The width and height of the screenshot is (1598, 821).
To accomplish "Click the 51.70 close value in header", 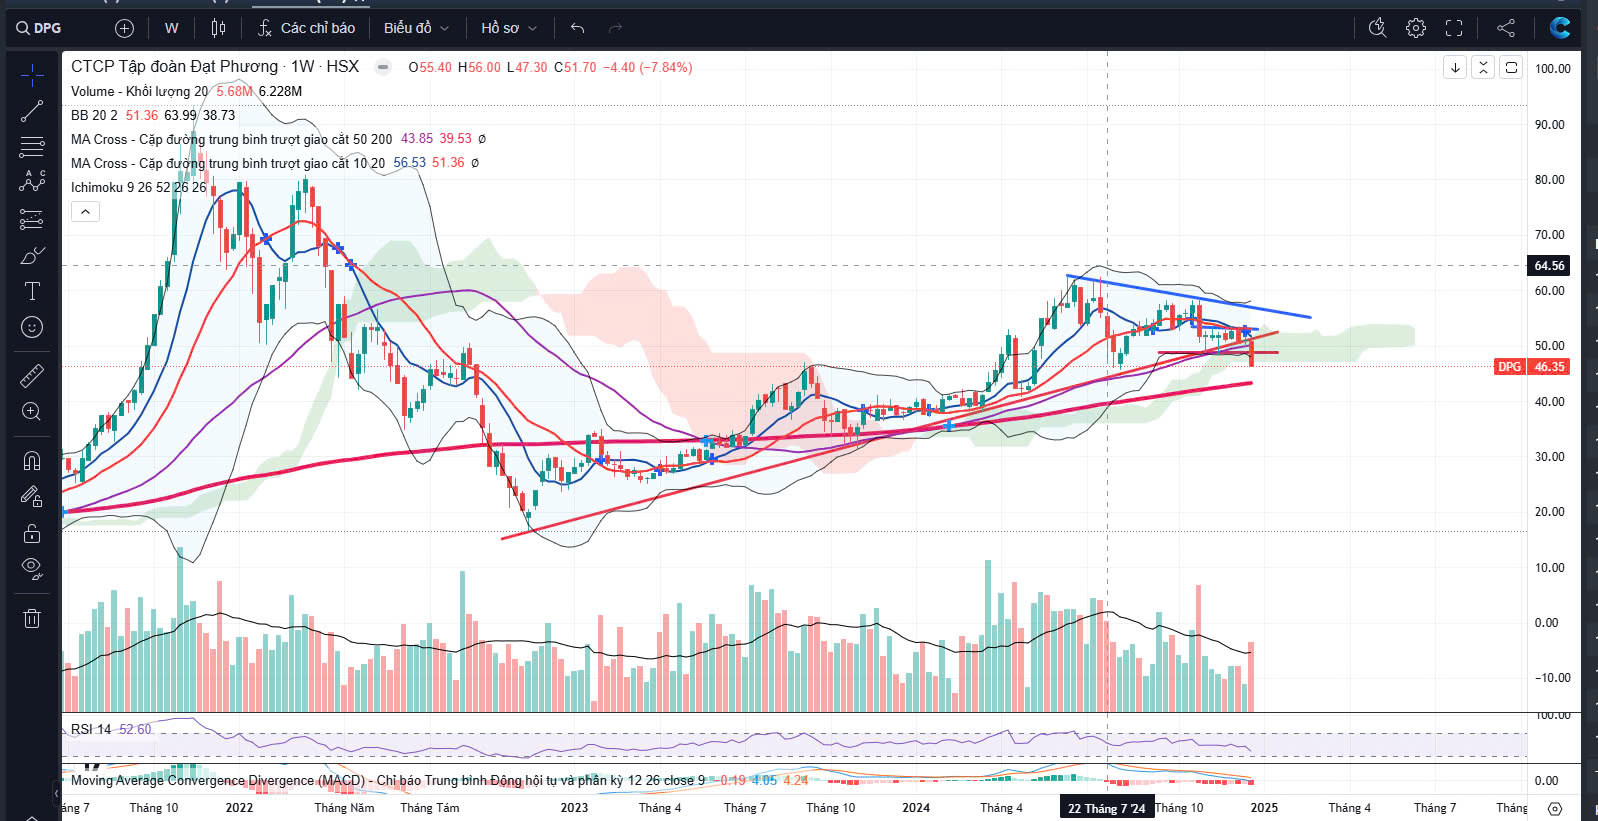I will pos(580,67).
